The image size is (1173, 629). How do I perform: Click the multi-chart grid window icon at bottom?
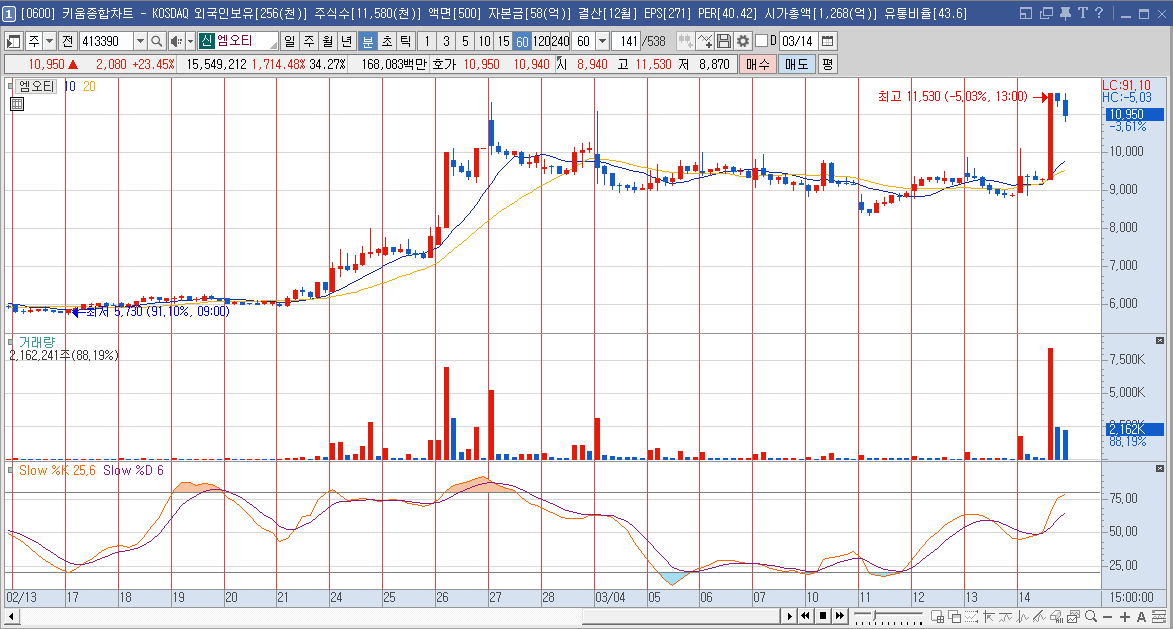(x=937, y=616)
